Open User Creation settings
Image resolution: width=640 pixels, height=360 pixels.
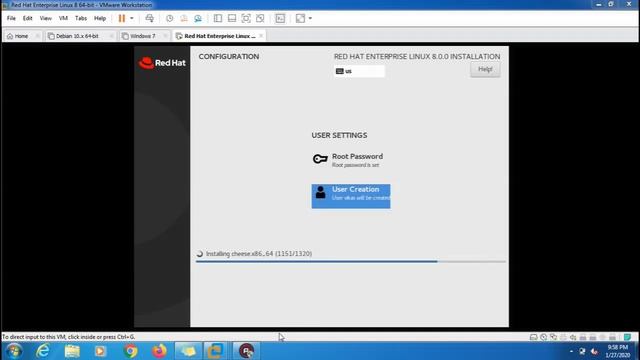pyautogui.click(x=351, y=196)
